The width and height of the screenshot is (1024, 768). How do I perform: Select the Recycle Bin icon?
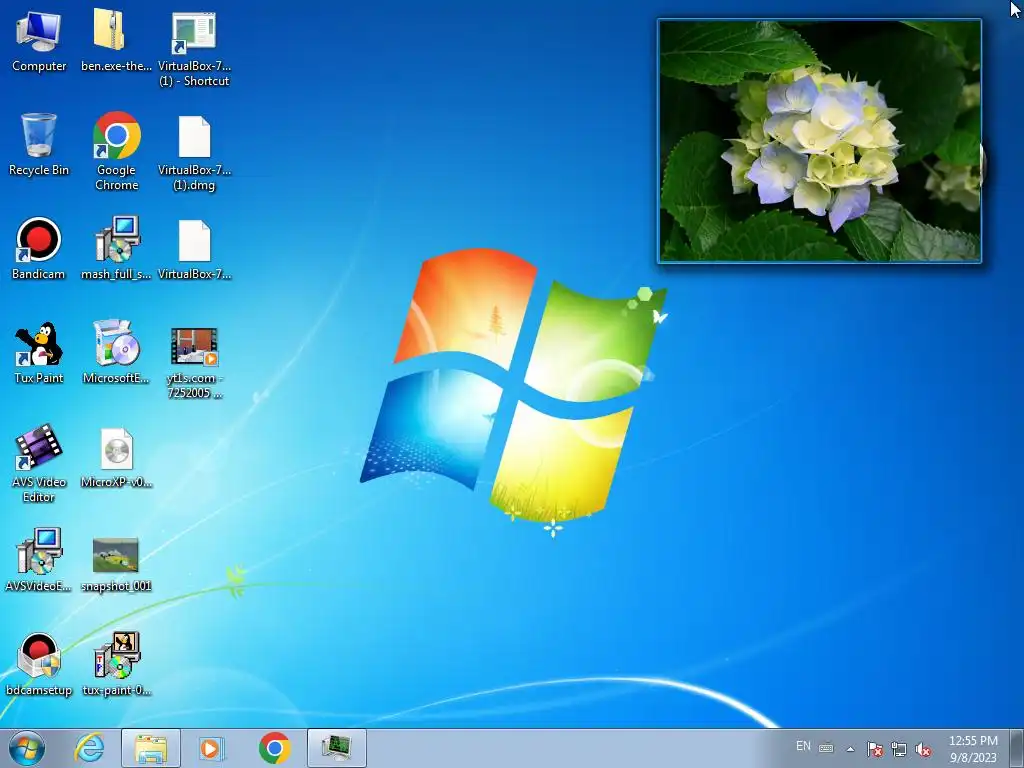point(39,145)
